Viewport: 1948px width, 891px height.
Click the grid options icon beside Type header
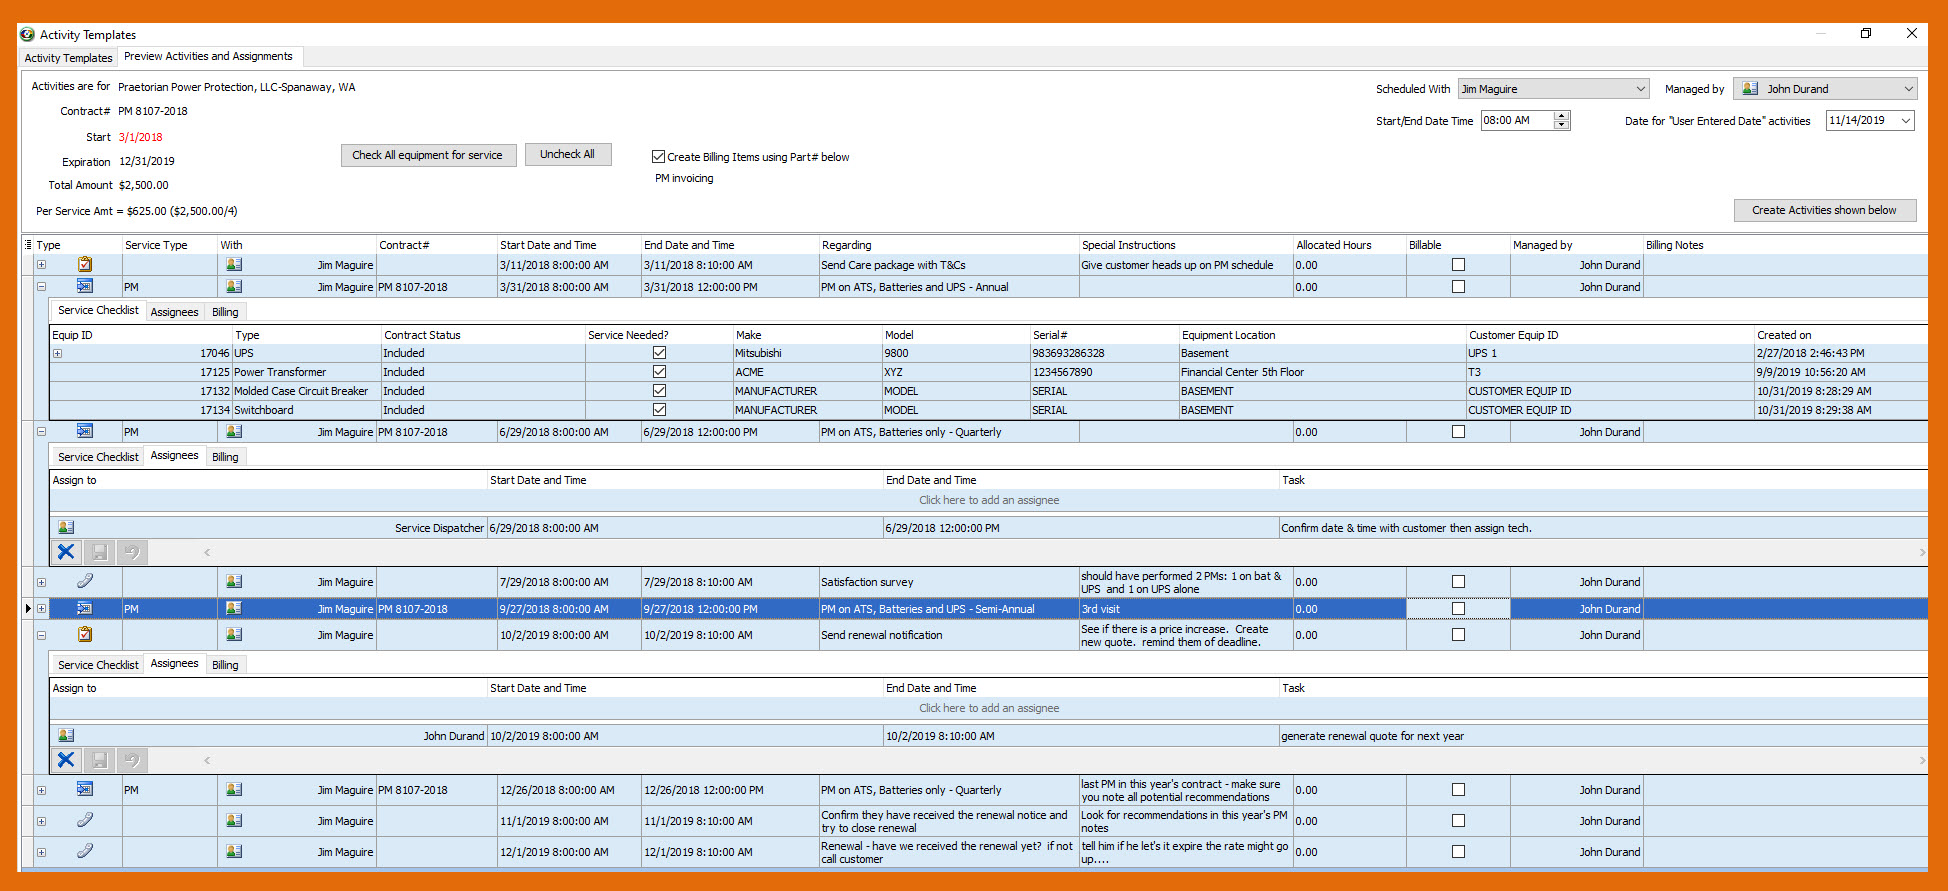point(28,245)
